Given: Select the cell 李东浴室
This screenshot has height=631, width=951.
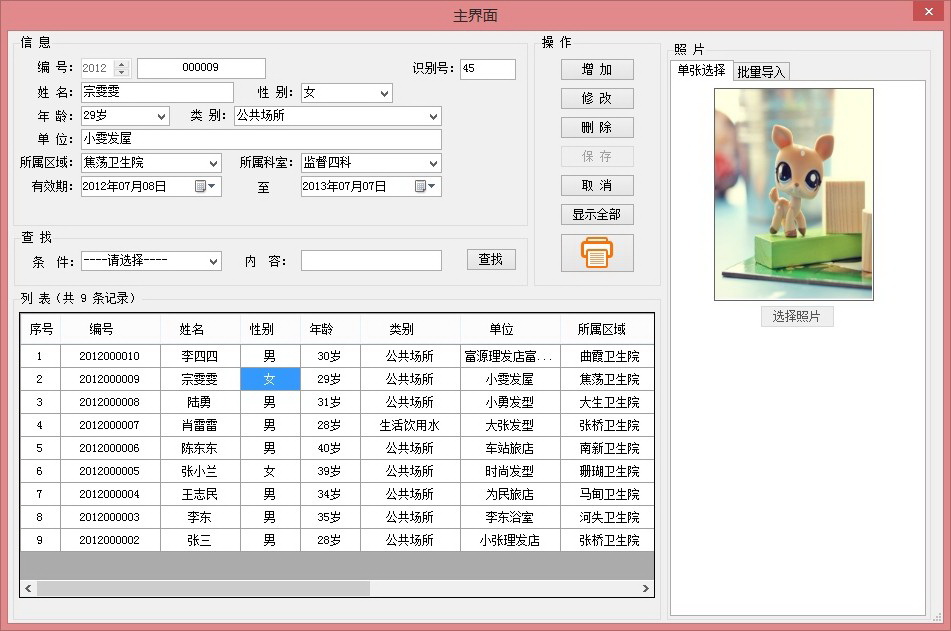Looking at the screenshot, I should [510, 518].
